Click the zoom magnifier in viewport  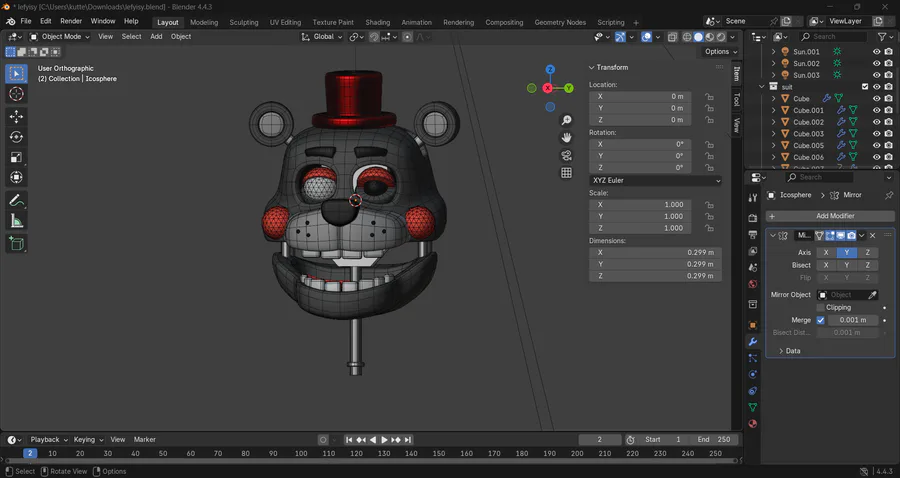[x=567, y=120]
